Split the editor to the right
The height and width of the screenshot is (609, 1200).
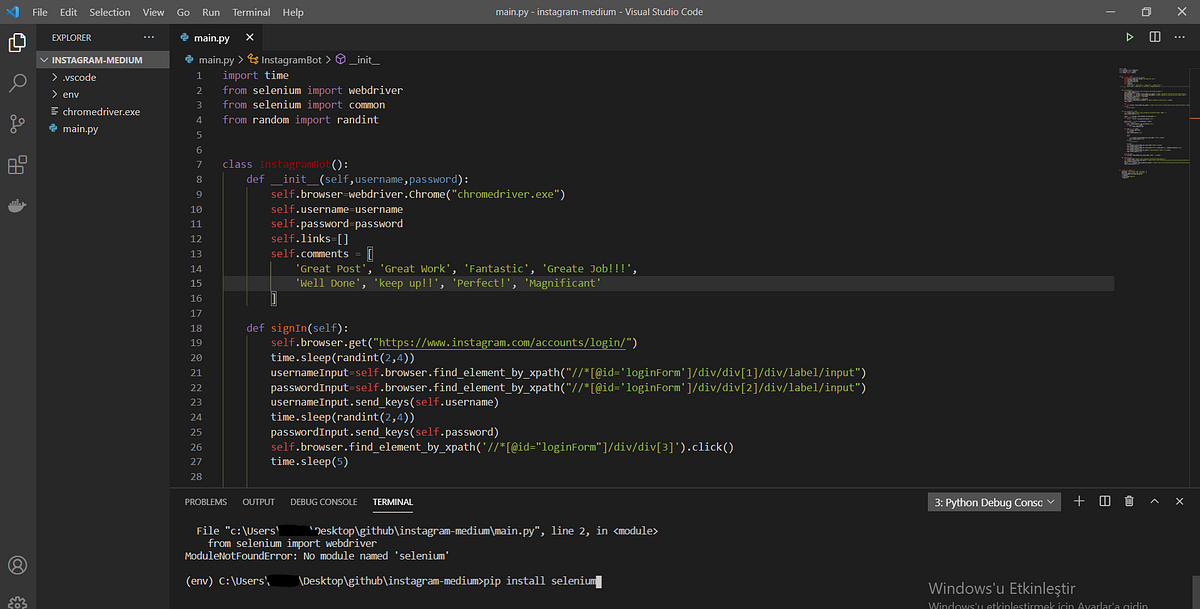(1153, 36)
